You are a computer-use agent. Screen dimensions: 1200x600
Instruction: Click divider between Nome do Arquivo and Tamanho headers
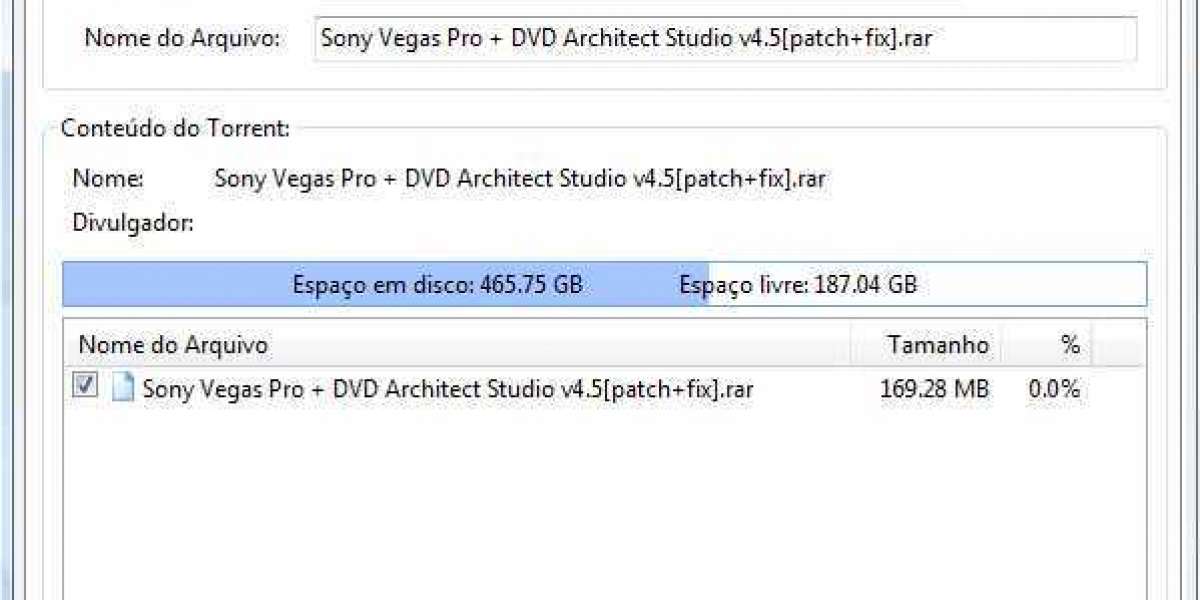click(x=851, y=345)
